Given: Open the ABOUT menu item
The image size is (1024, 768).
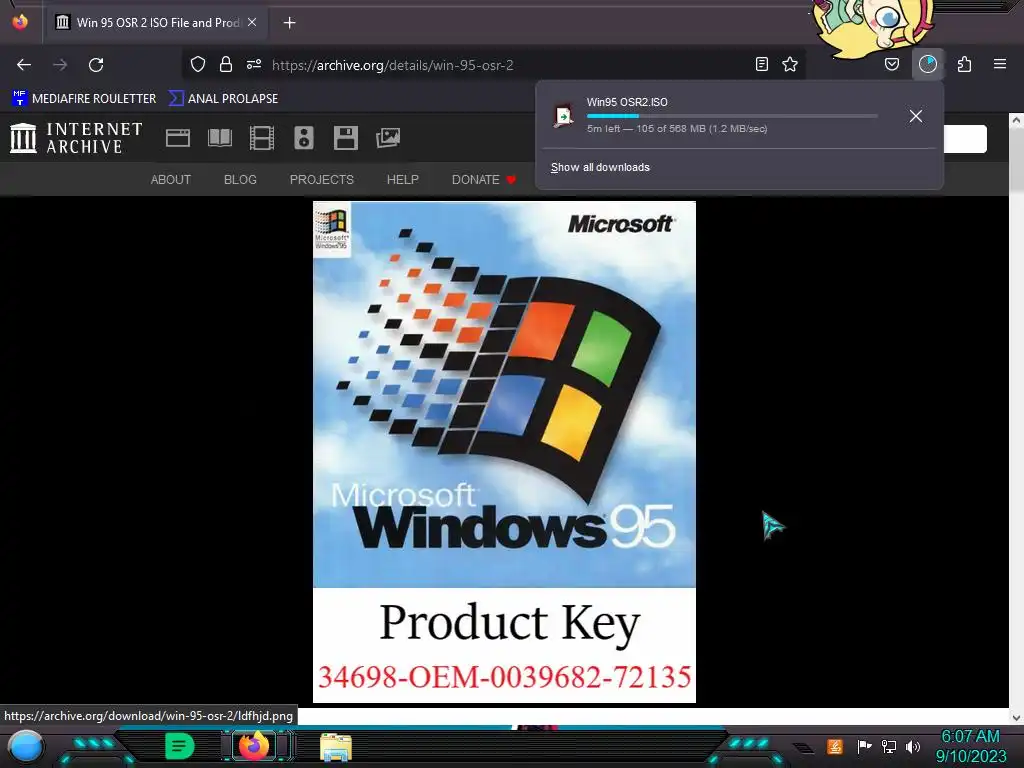Looking at the screenshot, I should (170, 180).
